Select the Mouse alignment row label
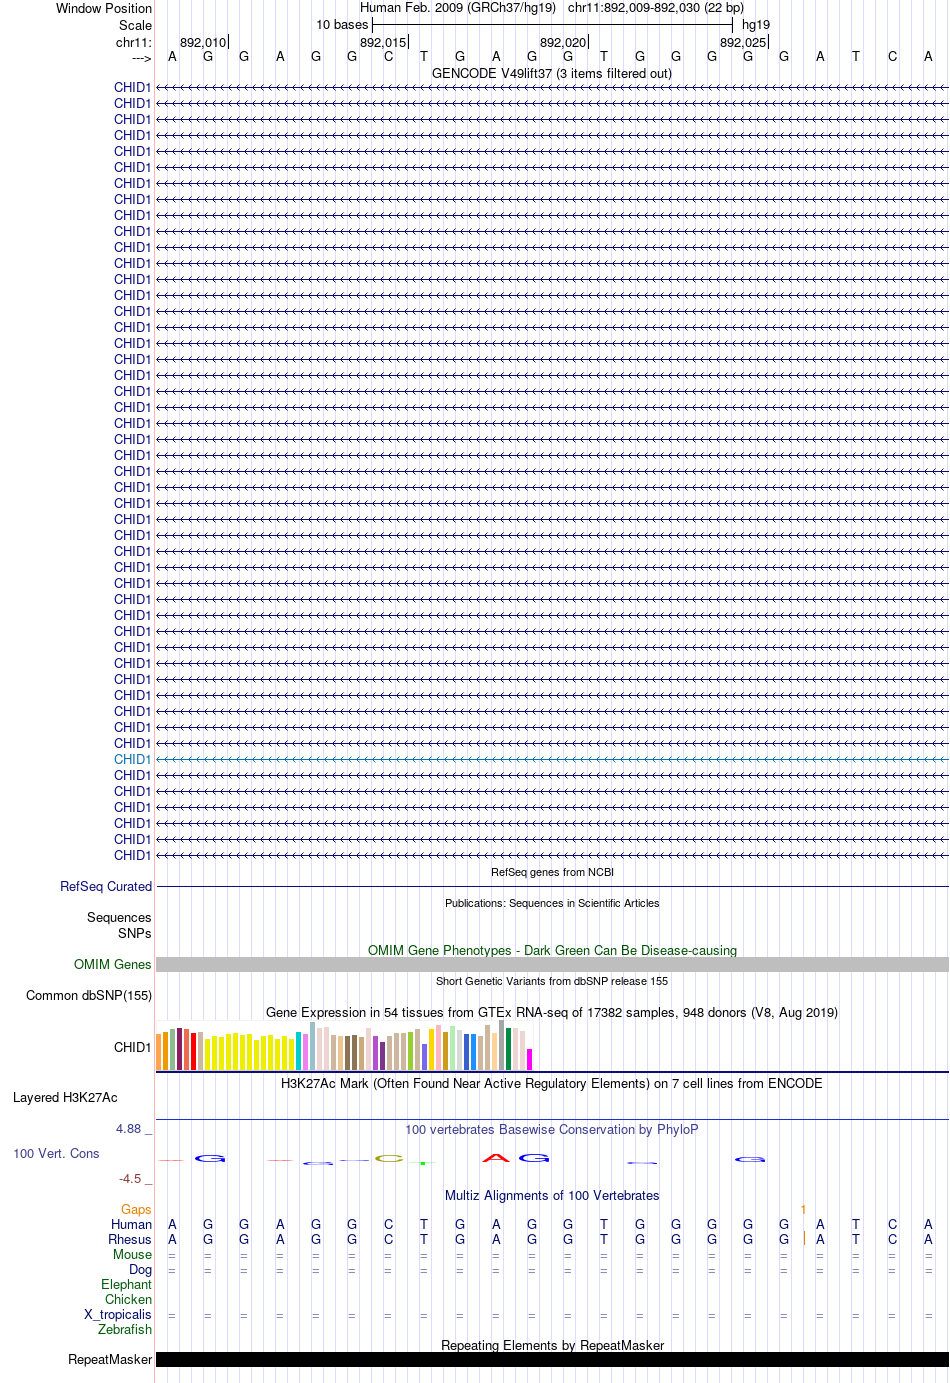Screen dimensions: 950x1383 click(132, 1254)
